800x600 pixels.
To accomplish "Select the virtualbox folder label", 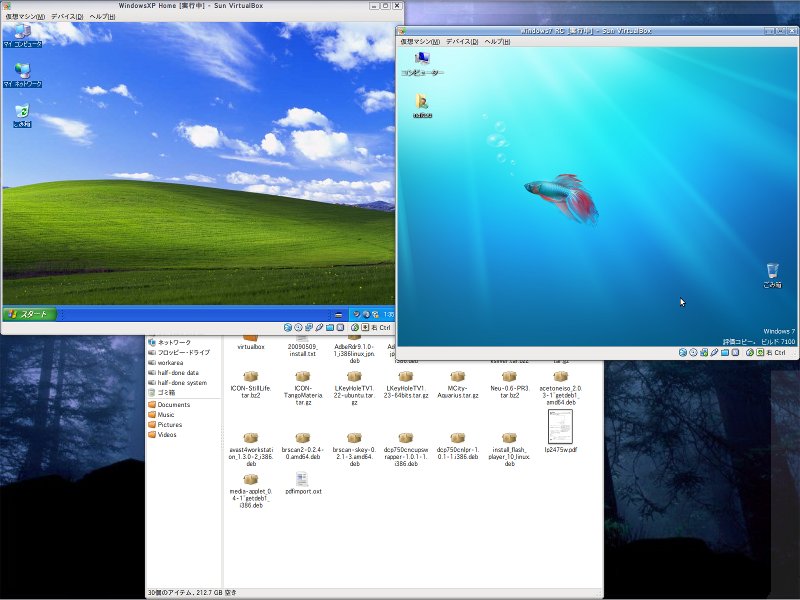I will tap(251, 347).
